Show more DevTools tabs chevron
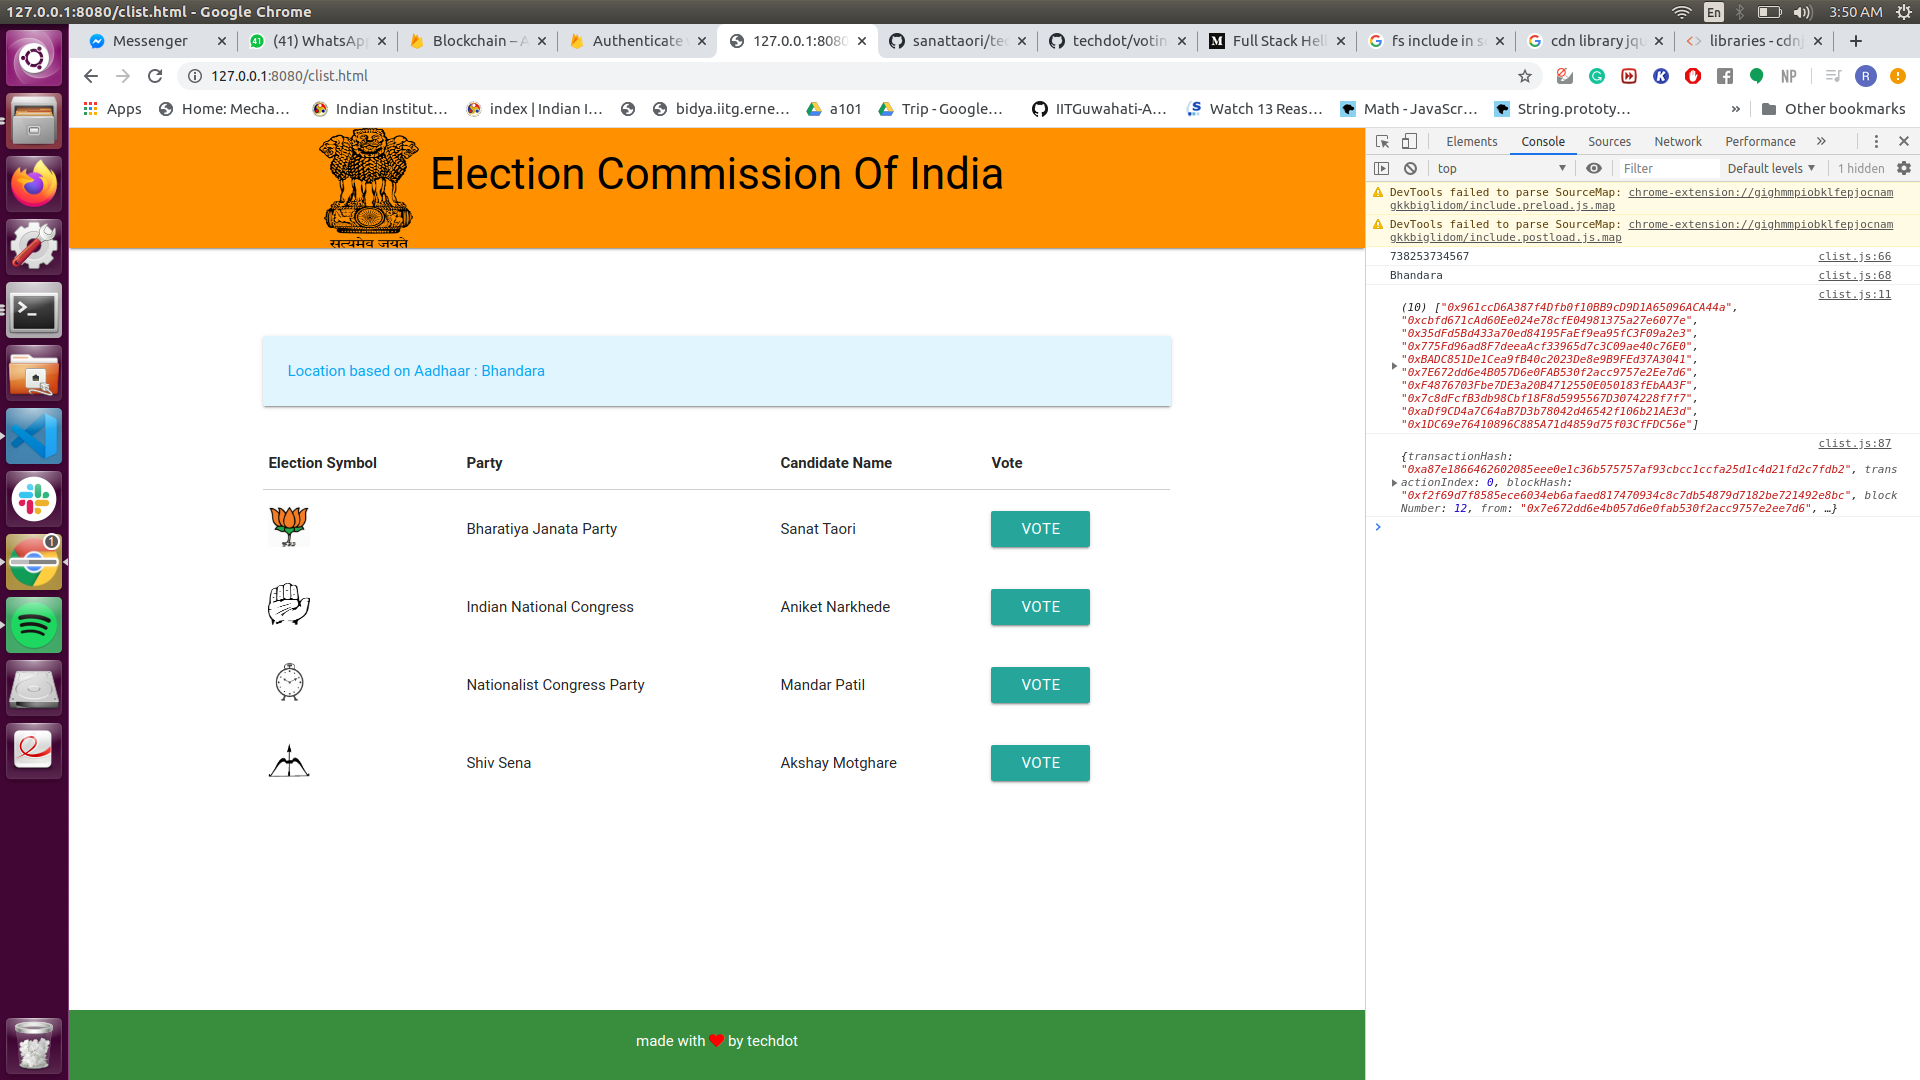Image resolution: width=1920 pixels, height=1080 pixels. (1821, 141)
